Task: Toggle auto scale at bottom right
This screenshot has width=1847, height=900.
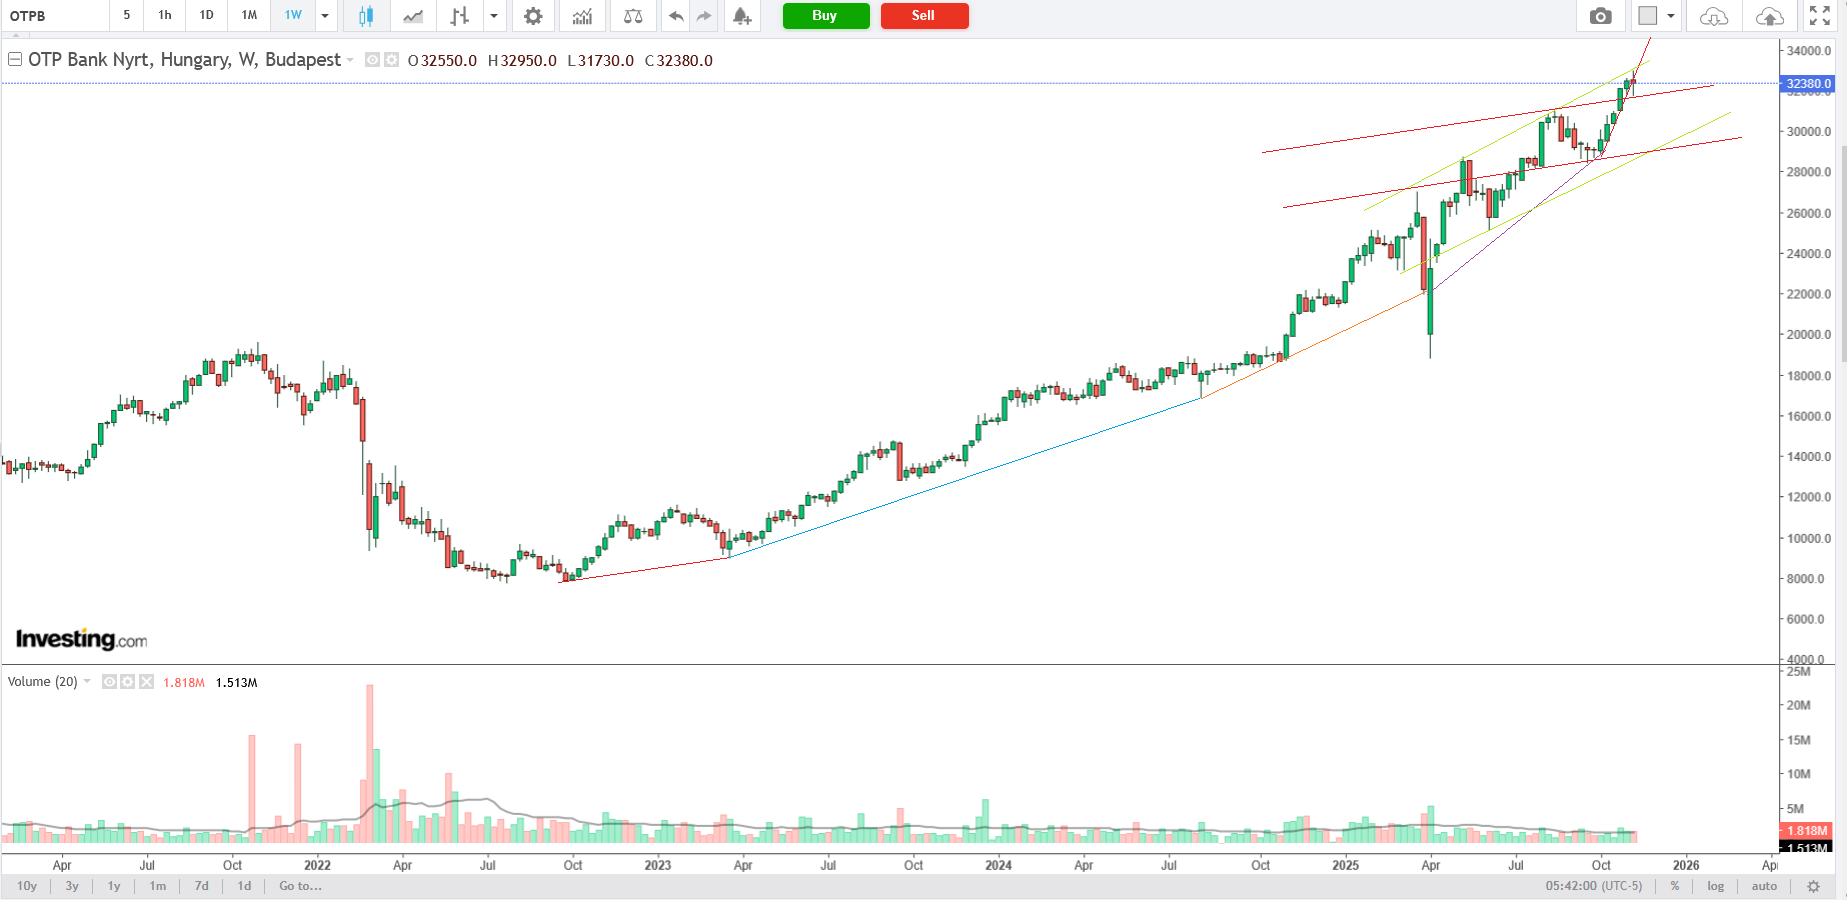Action: tap(1764, 886)
